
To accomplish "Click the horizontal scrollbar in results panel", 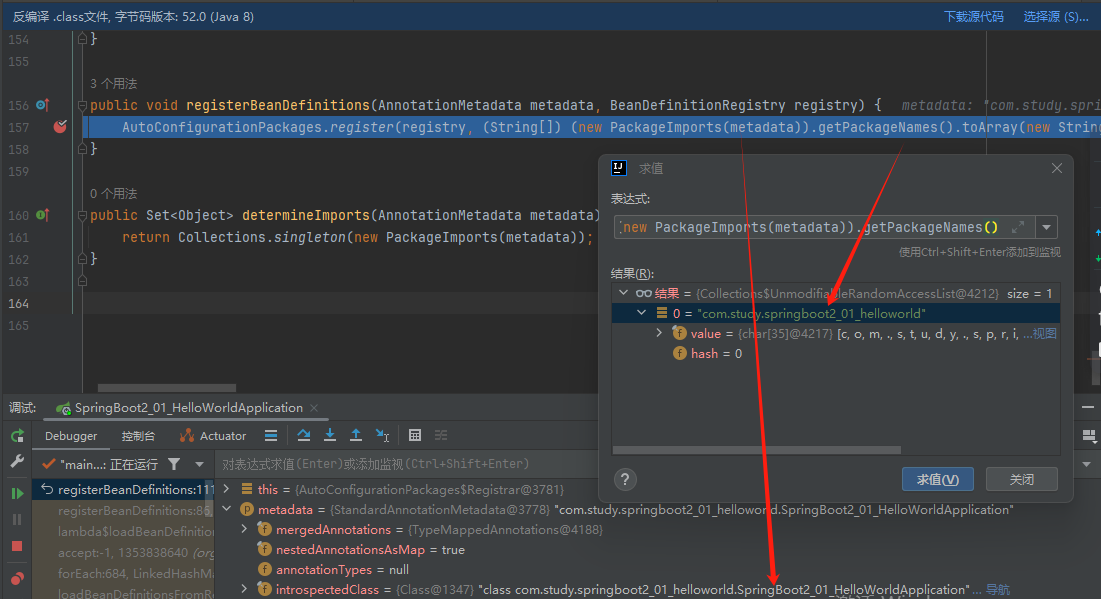I will point(757,450).
